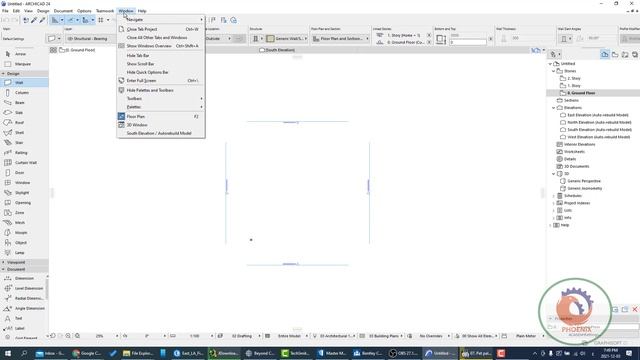This screenshot has width=640, height=360.
Task: Choose Close All Other Tabs and Windows
Action: [x=161, y=38]
